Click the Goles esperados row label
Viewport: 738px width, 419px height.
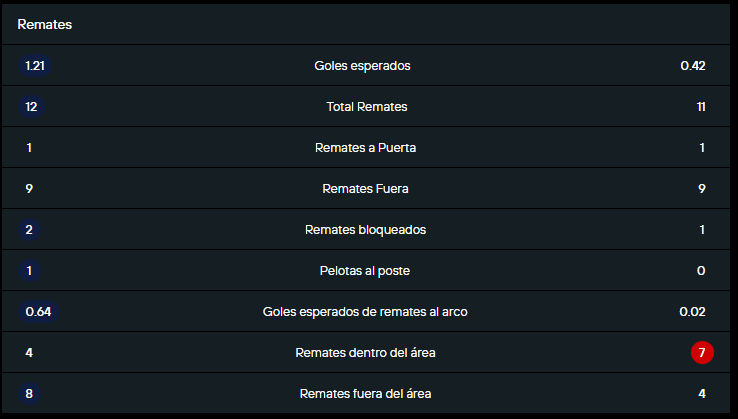(x=362, y=66)
